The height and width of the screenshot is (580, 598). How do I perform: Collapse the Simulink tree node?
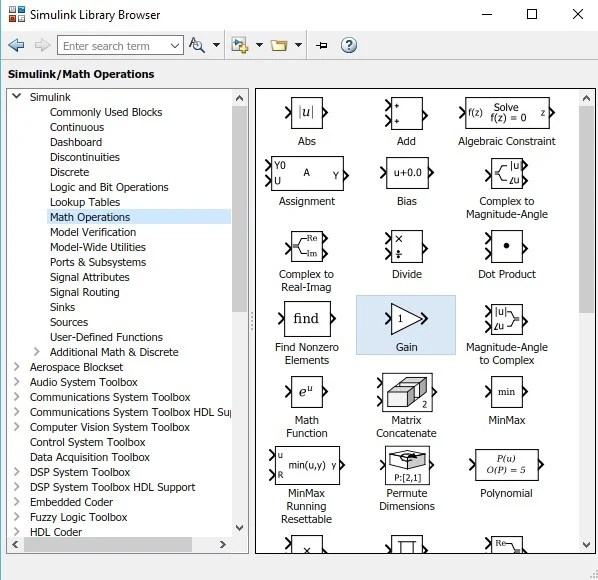click(16, 96)
